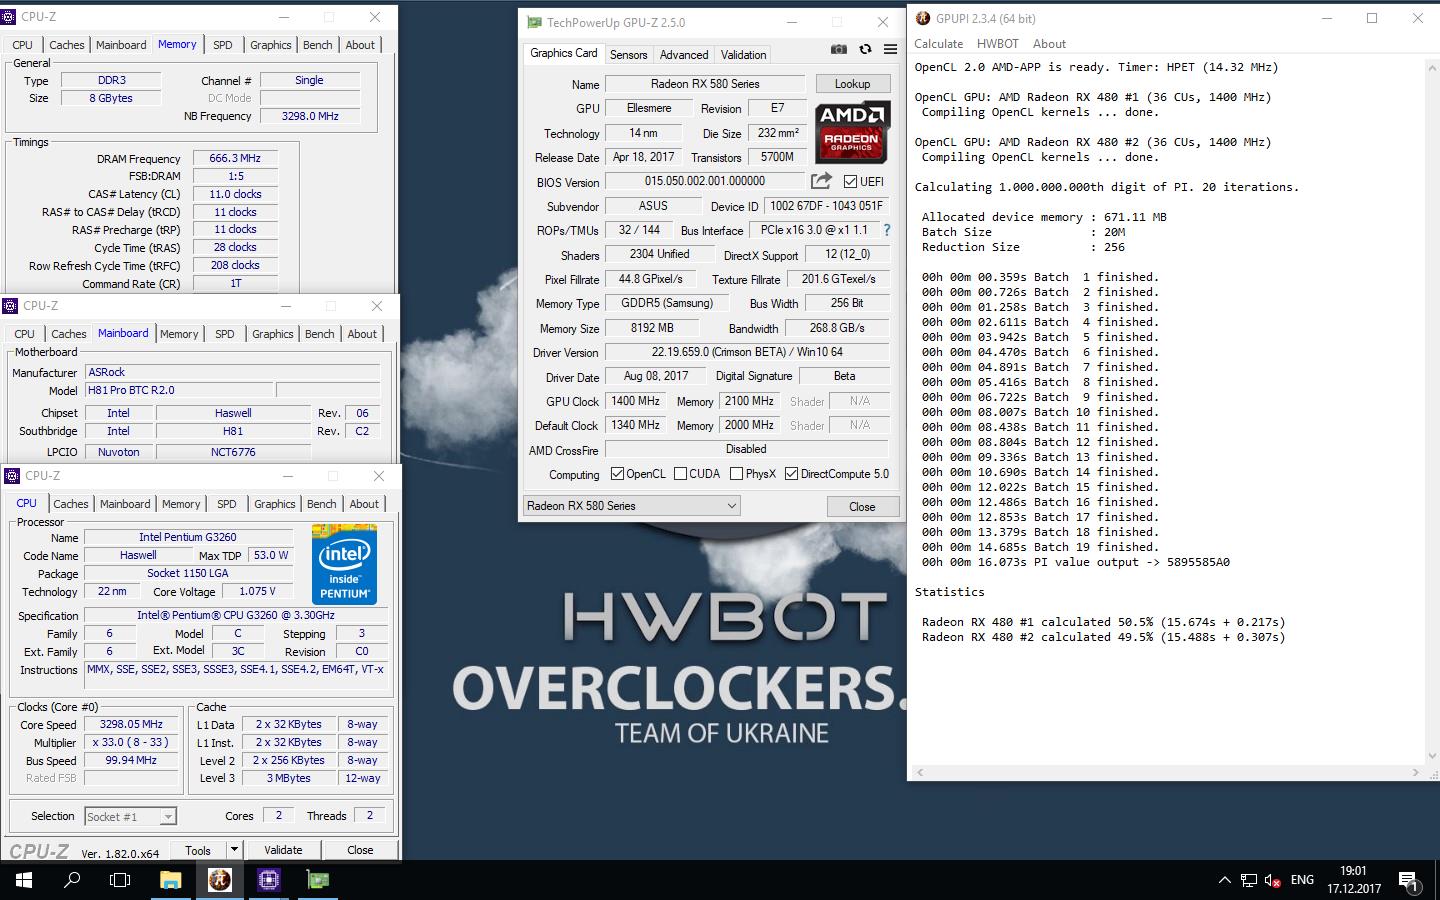Select the Bench tab in the top CPU-Z window

[x=317, y=45]
